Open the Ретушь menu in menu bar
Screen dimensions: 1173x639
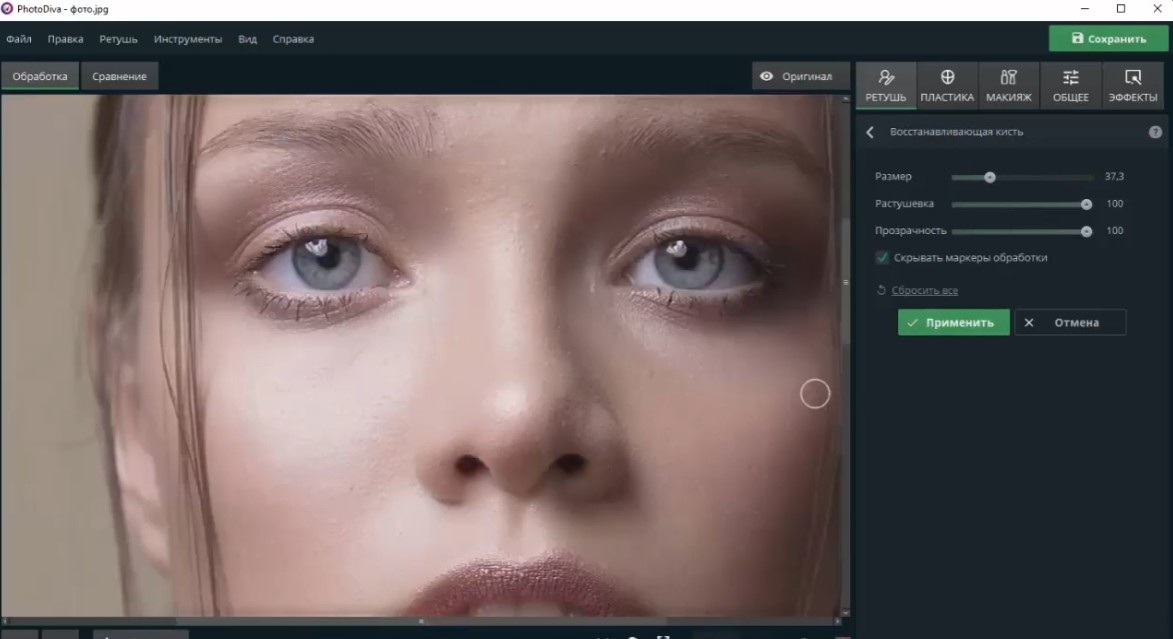point(118,39)
